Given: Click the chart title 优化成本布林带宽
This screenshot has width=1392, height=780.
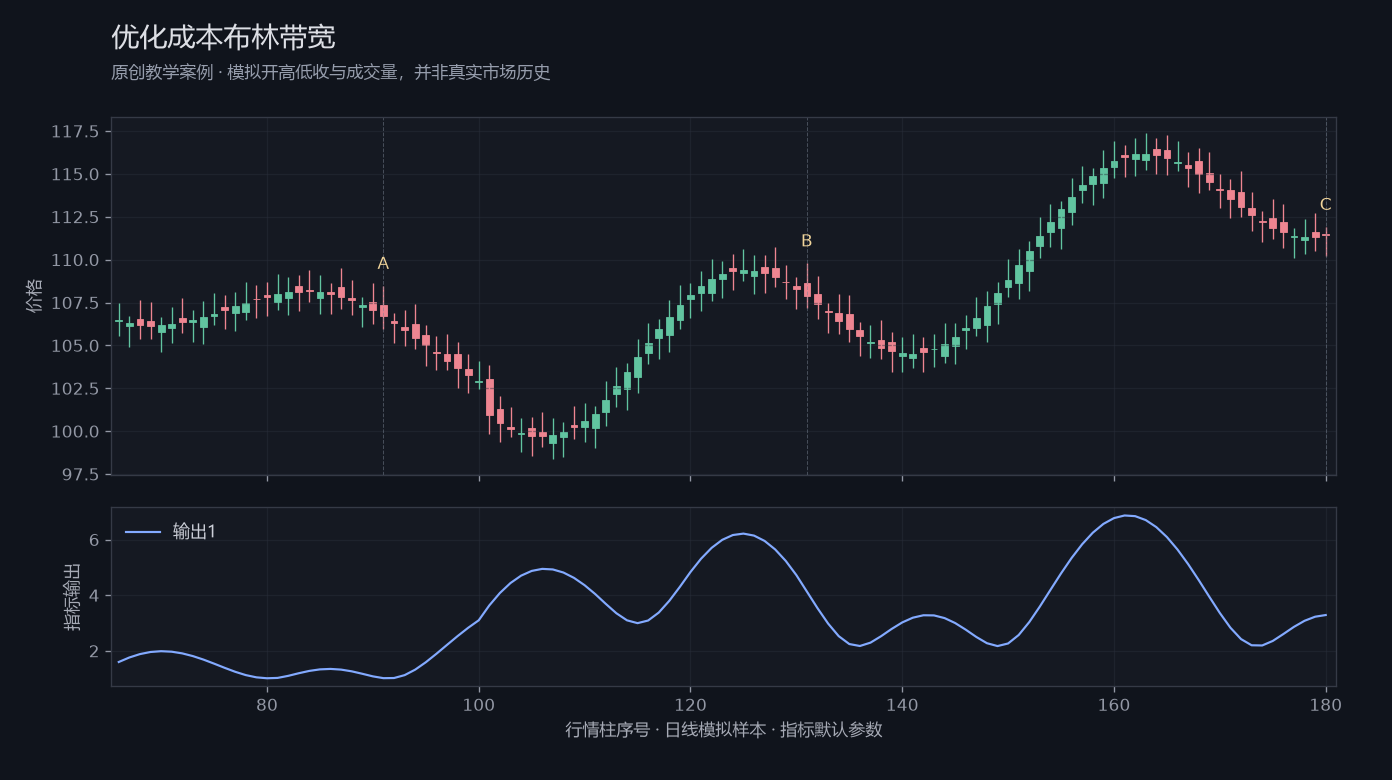Looking at the screenshot, I should 223,37.
